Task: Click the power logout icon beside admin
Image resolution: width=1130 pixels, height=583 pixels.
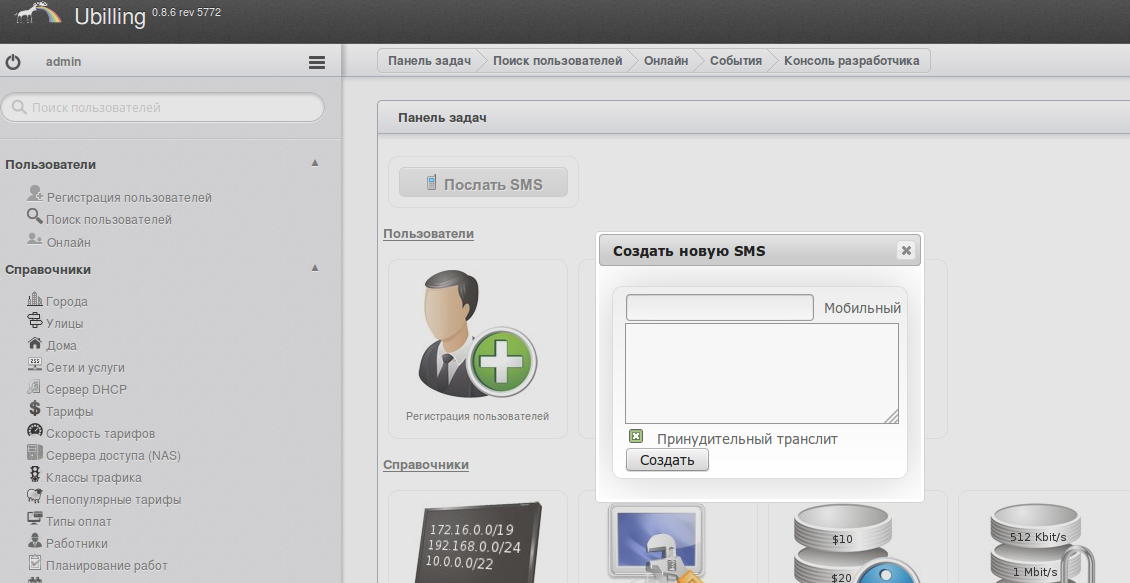Action: [x=13, y=62]
